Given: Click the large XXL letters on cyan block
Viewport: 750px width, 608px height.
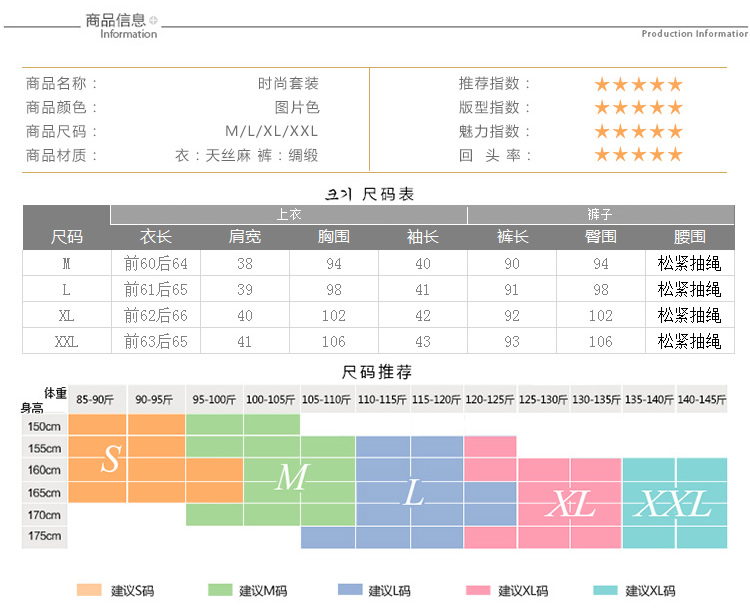Looking at the screenshot, I should click(674, 503).
